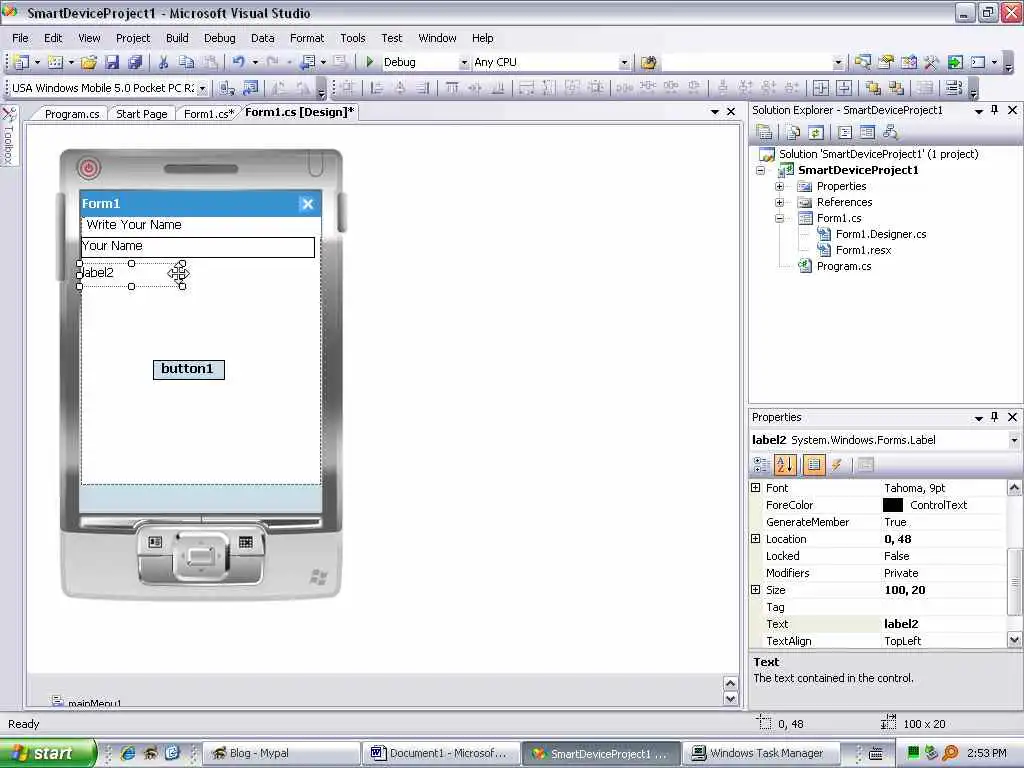
Task: Start debugging with green play icon
Action: (370, 62)
